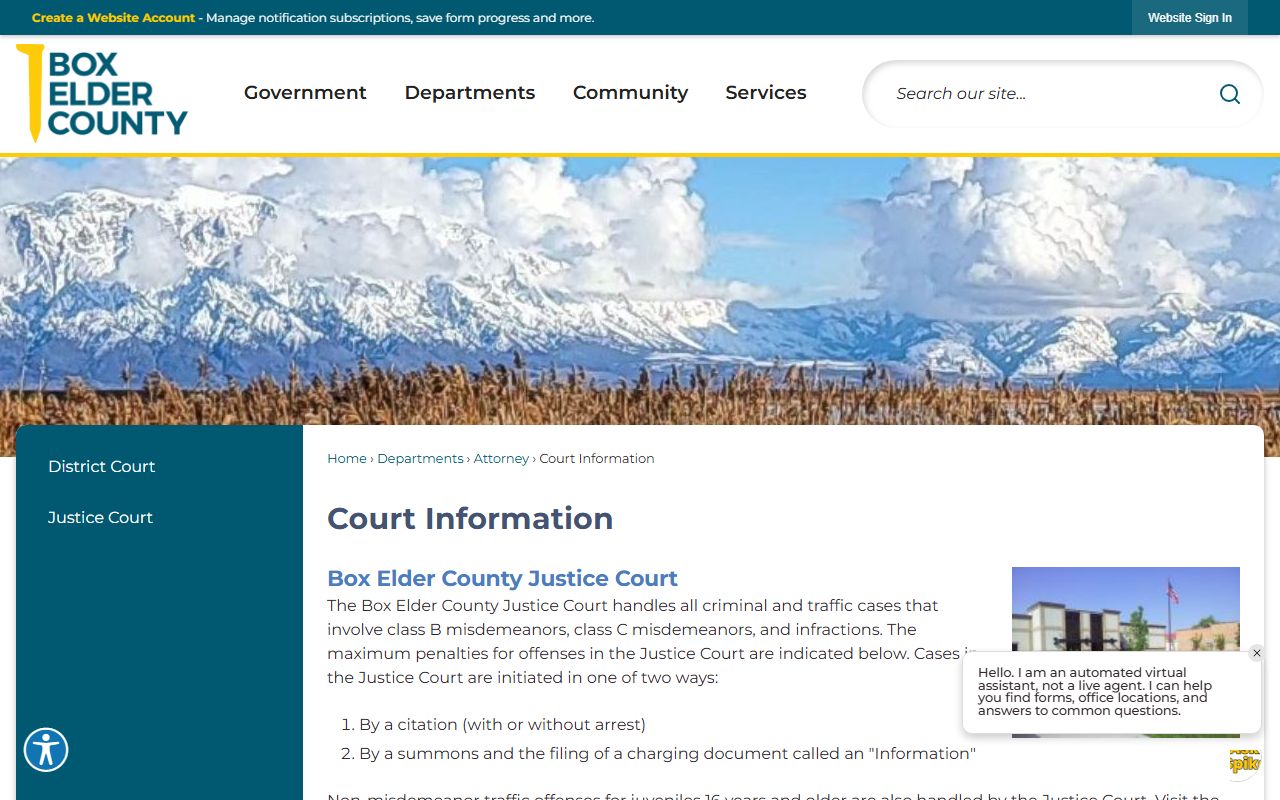Go to Home breadcrumb link
The image size is (1280, 800).
(x=347, y=459)
